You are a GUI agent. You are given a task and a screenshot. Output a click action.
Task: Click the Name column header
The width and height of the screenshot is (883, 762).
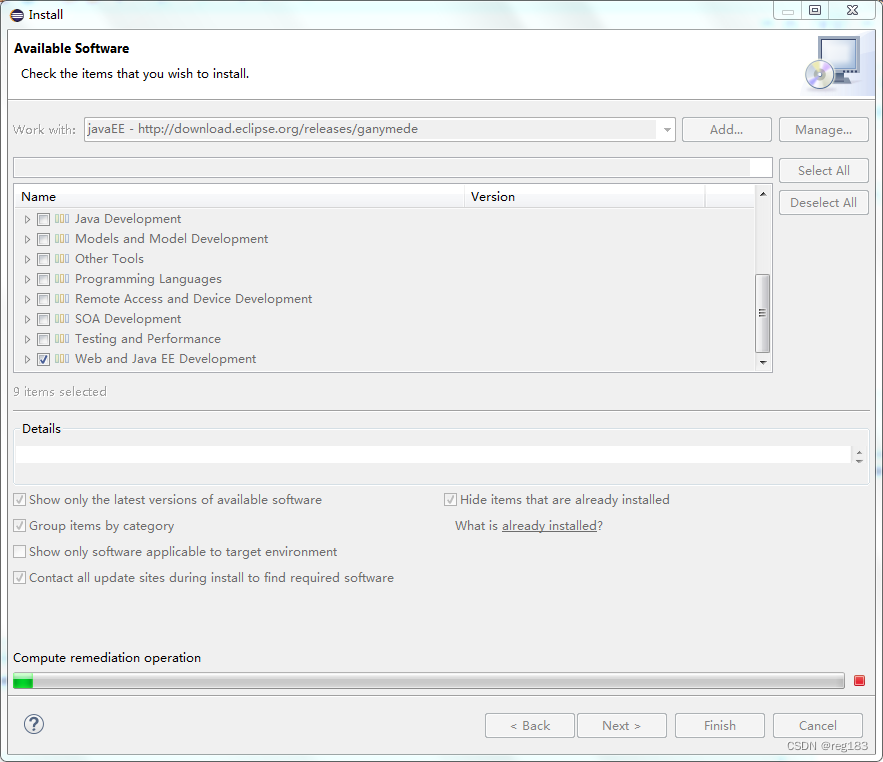point(239,197)
